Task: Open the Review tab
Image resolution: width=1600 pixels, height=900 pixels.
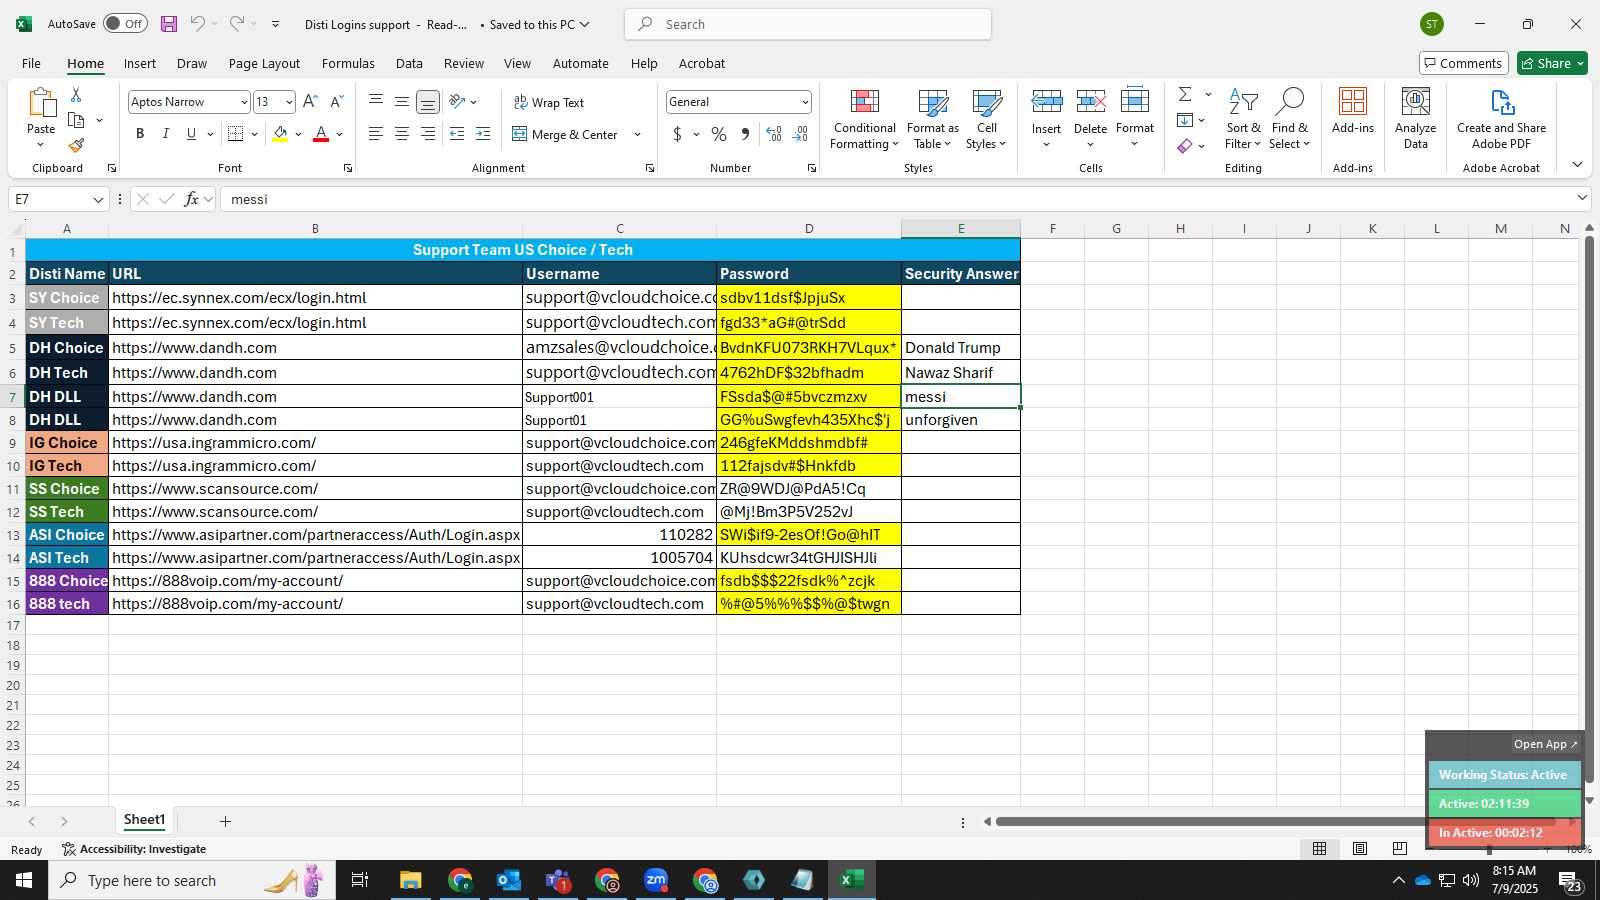Action: (464, 63)
